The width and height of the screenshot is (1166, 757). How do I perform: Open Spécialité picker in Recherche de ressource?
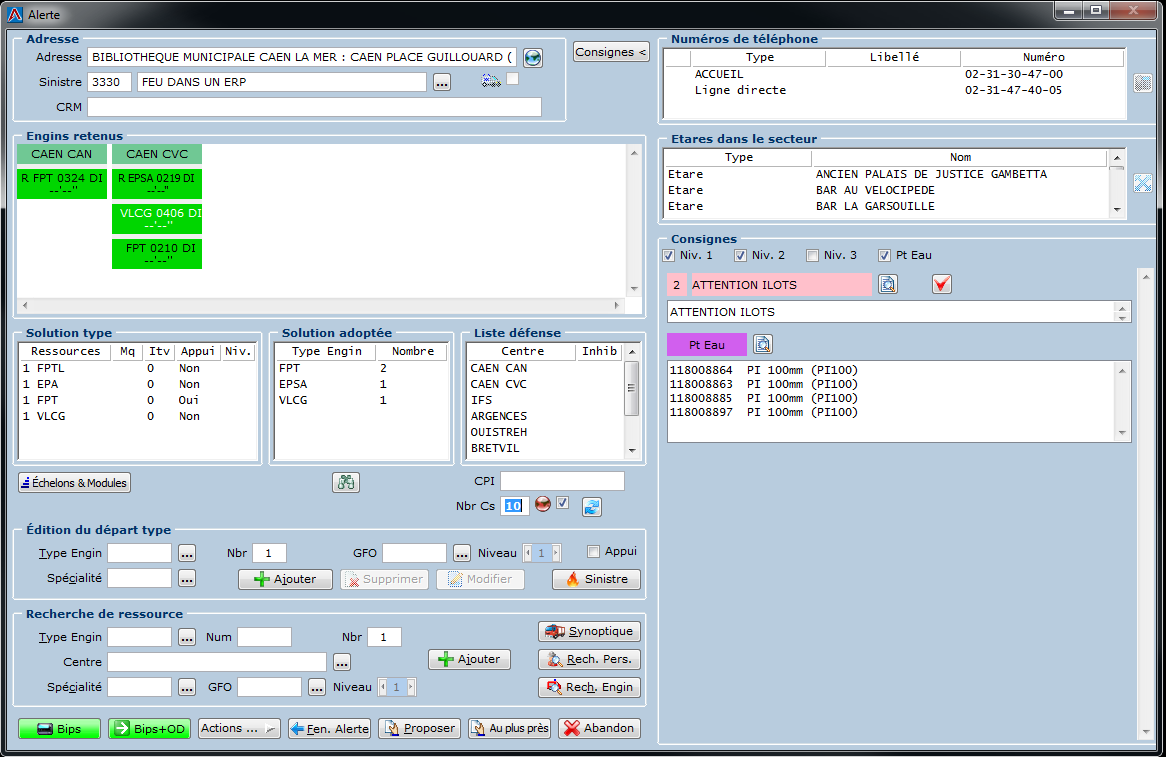coord(187,687)
